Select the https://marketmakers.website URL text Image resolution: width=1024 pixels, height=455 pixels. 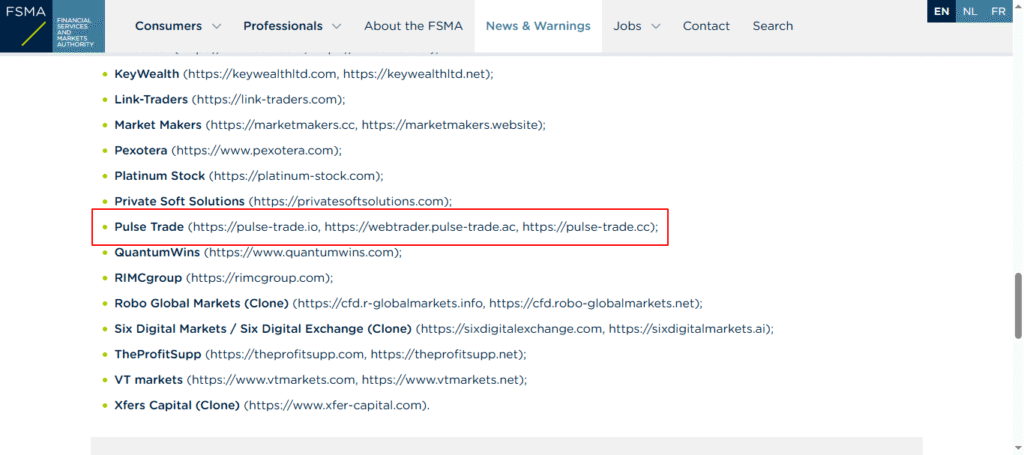(451, 125)
